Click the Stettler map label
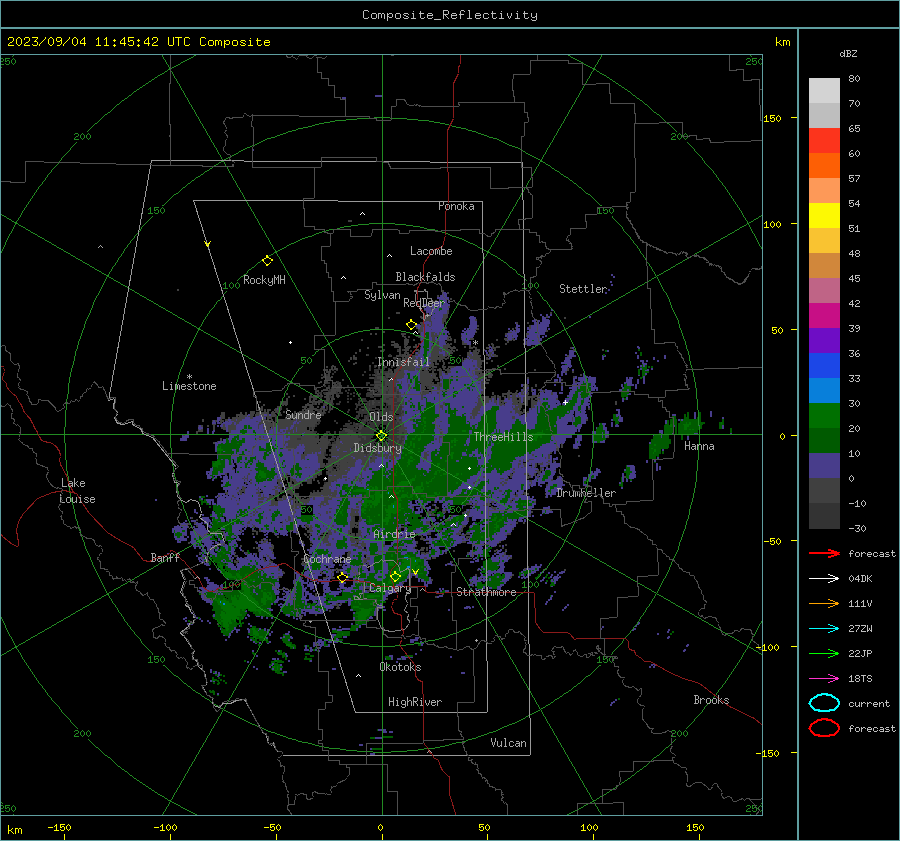The width and height of the screenshot is (900, 841). (x=583, y=289)
